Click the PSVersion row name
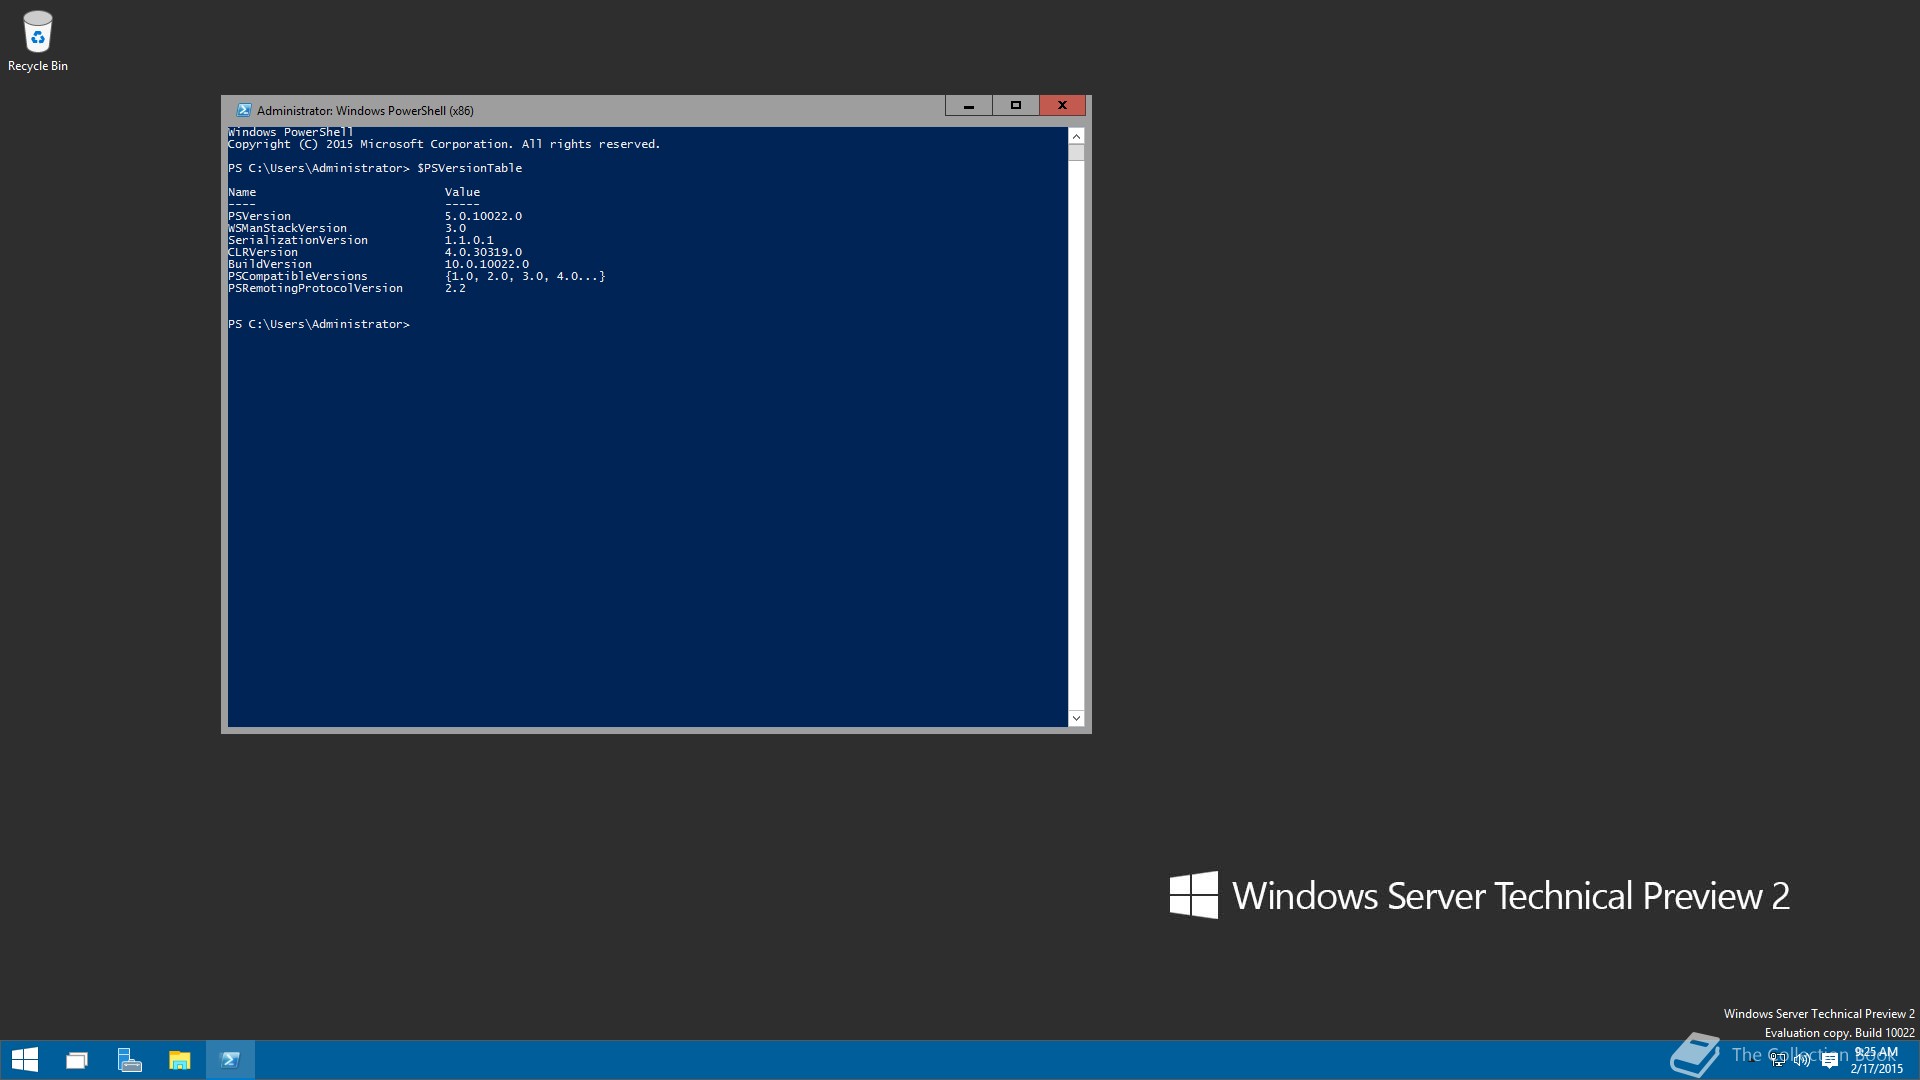1920x1080 pixels. click(259, 216)
